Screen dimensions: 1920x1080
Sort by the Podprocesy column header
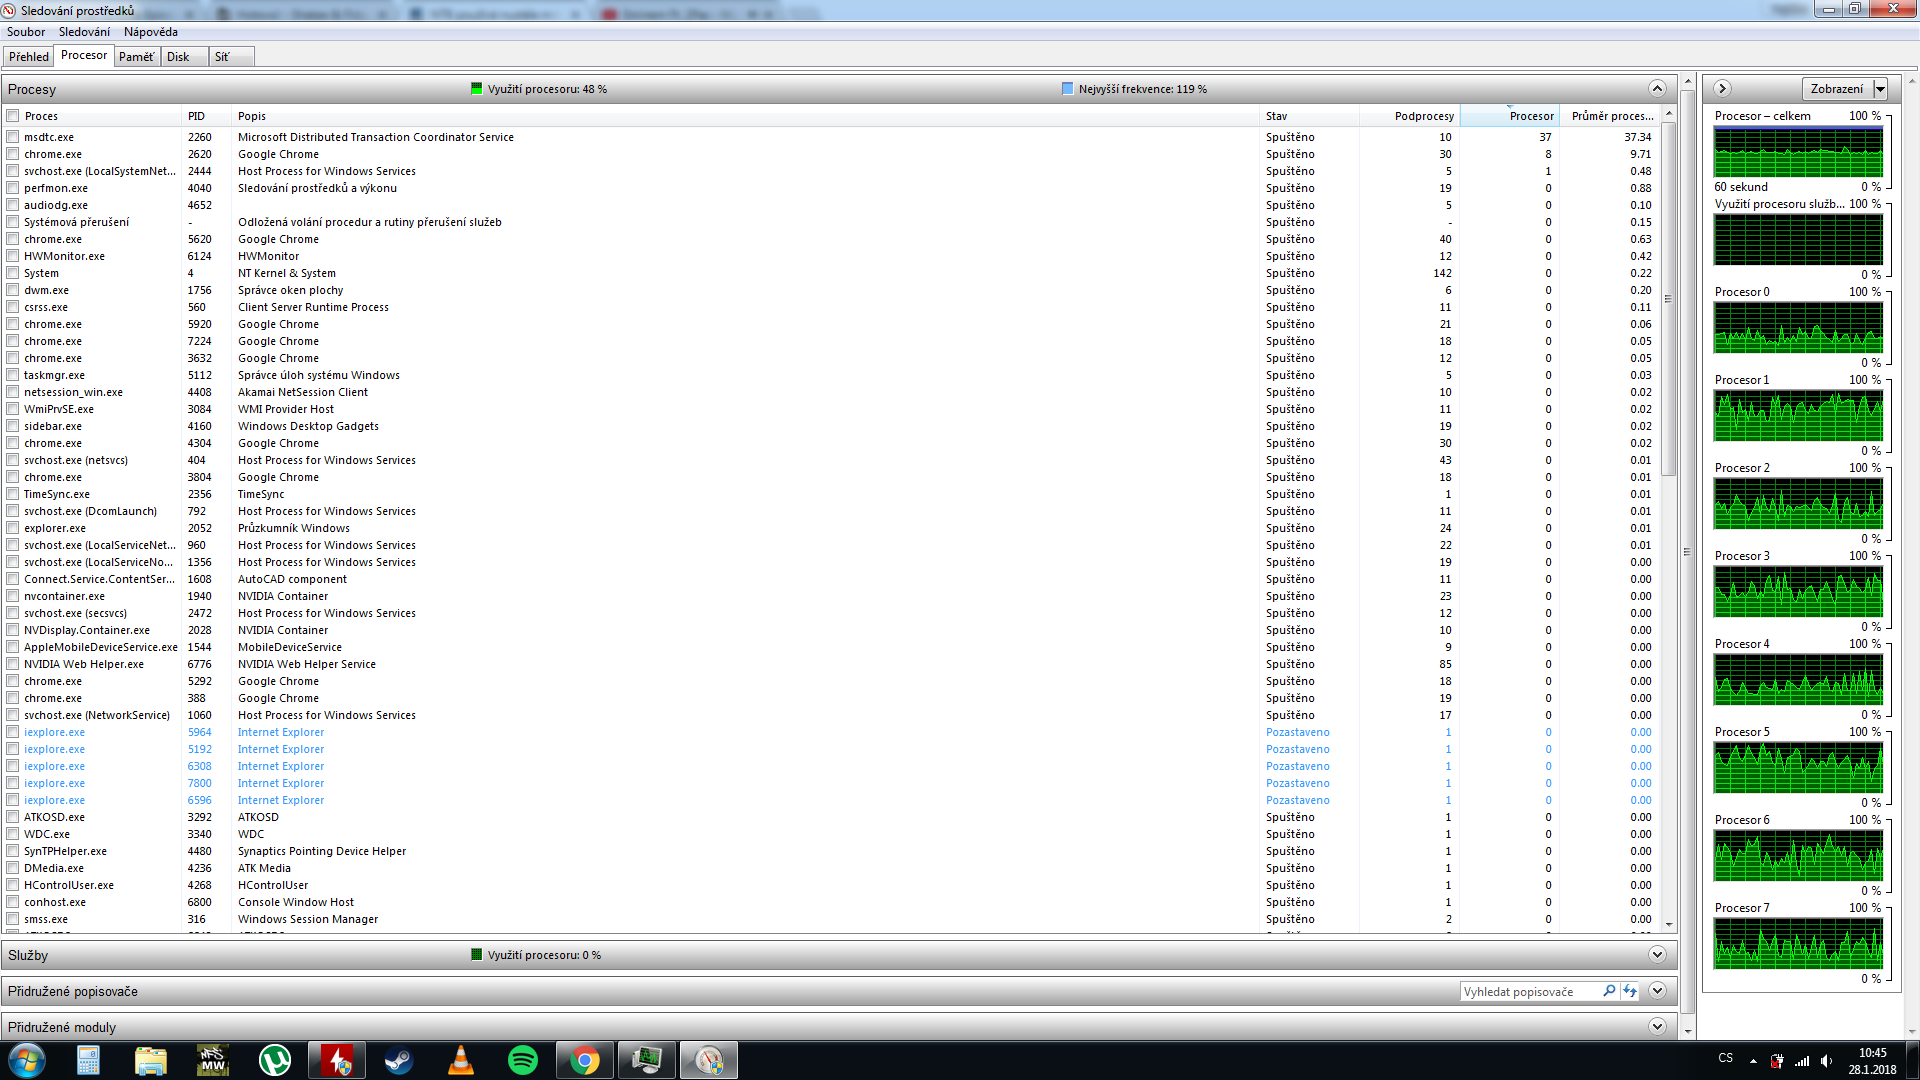click(1423, 116)
